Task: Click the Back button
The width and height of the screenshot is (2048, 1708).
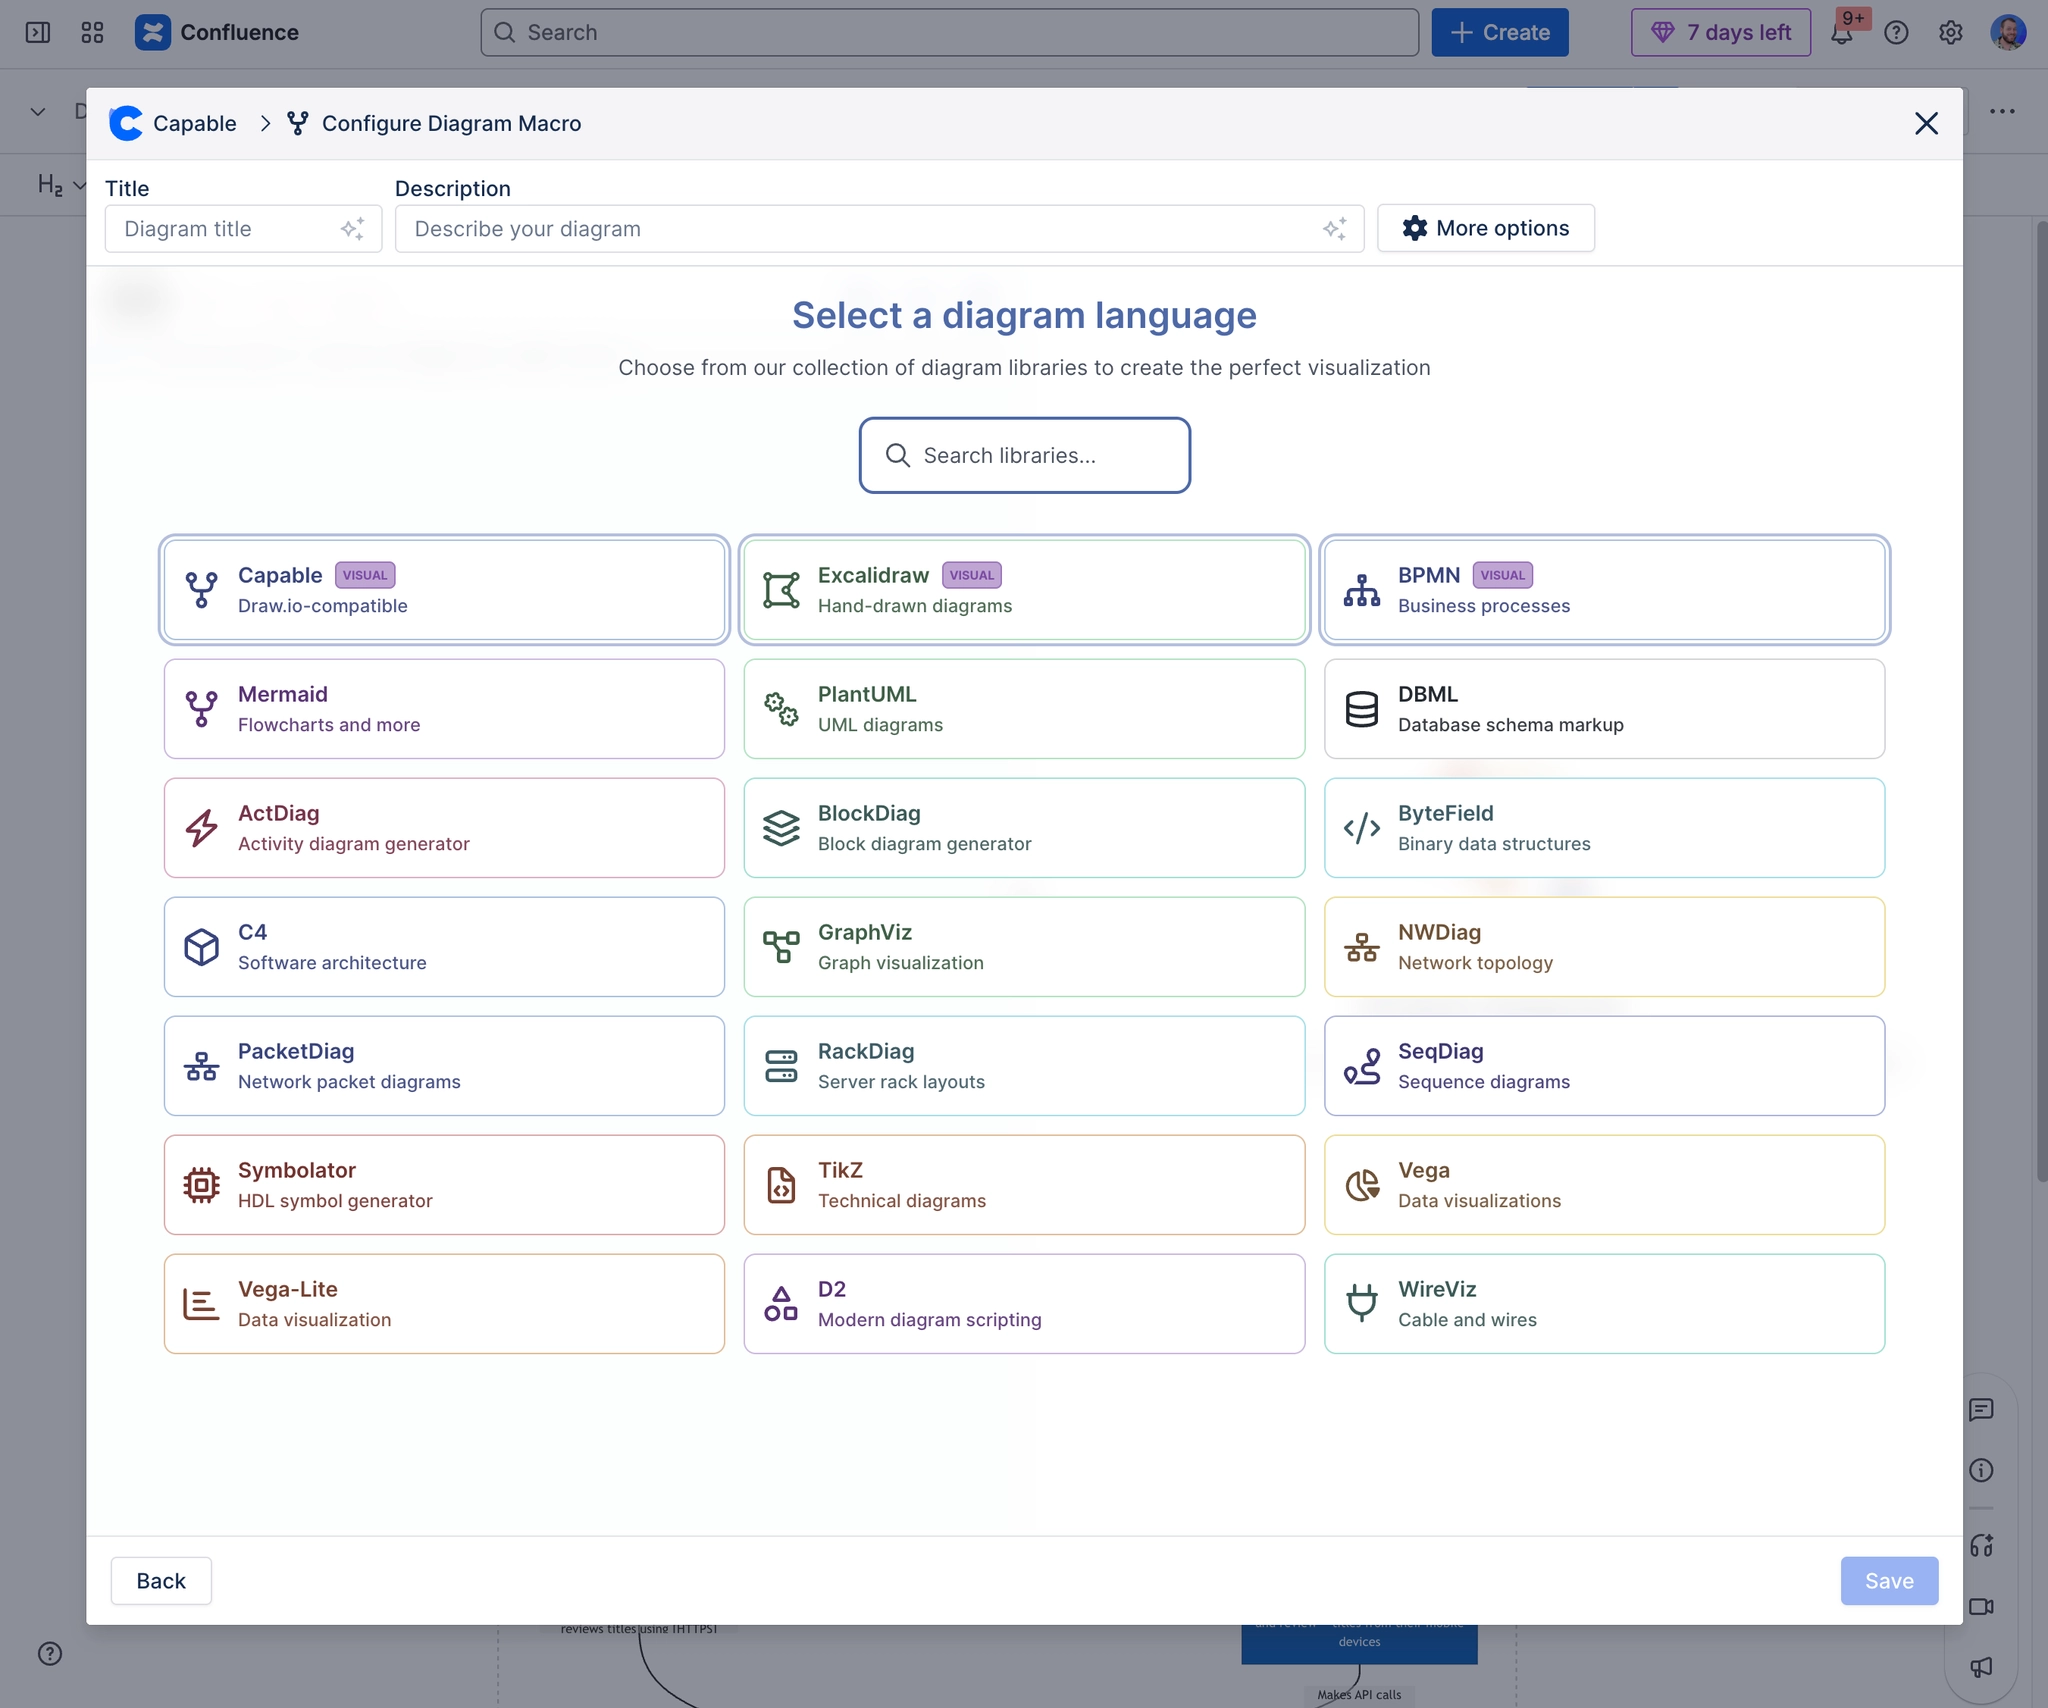Action: coord(161,1581)
